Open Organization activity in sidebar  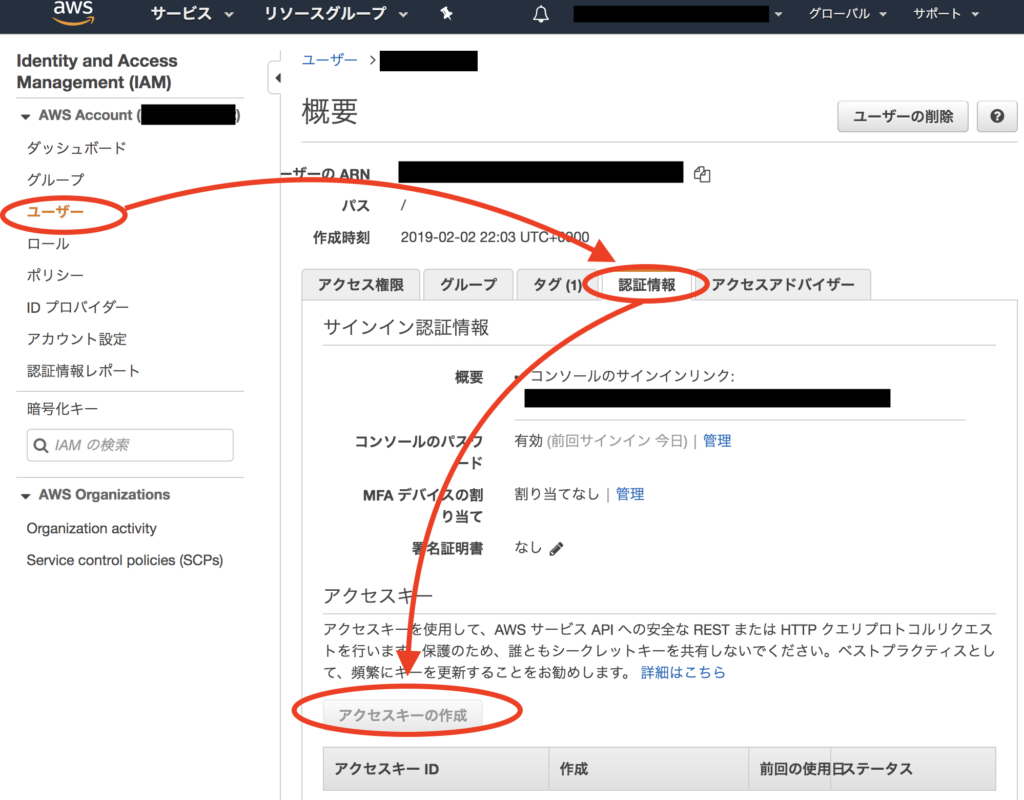click(91, 528)
